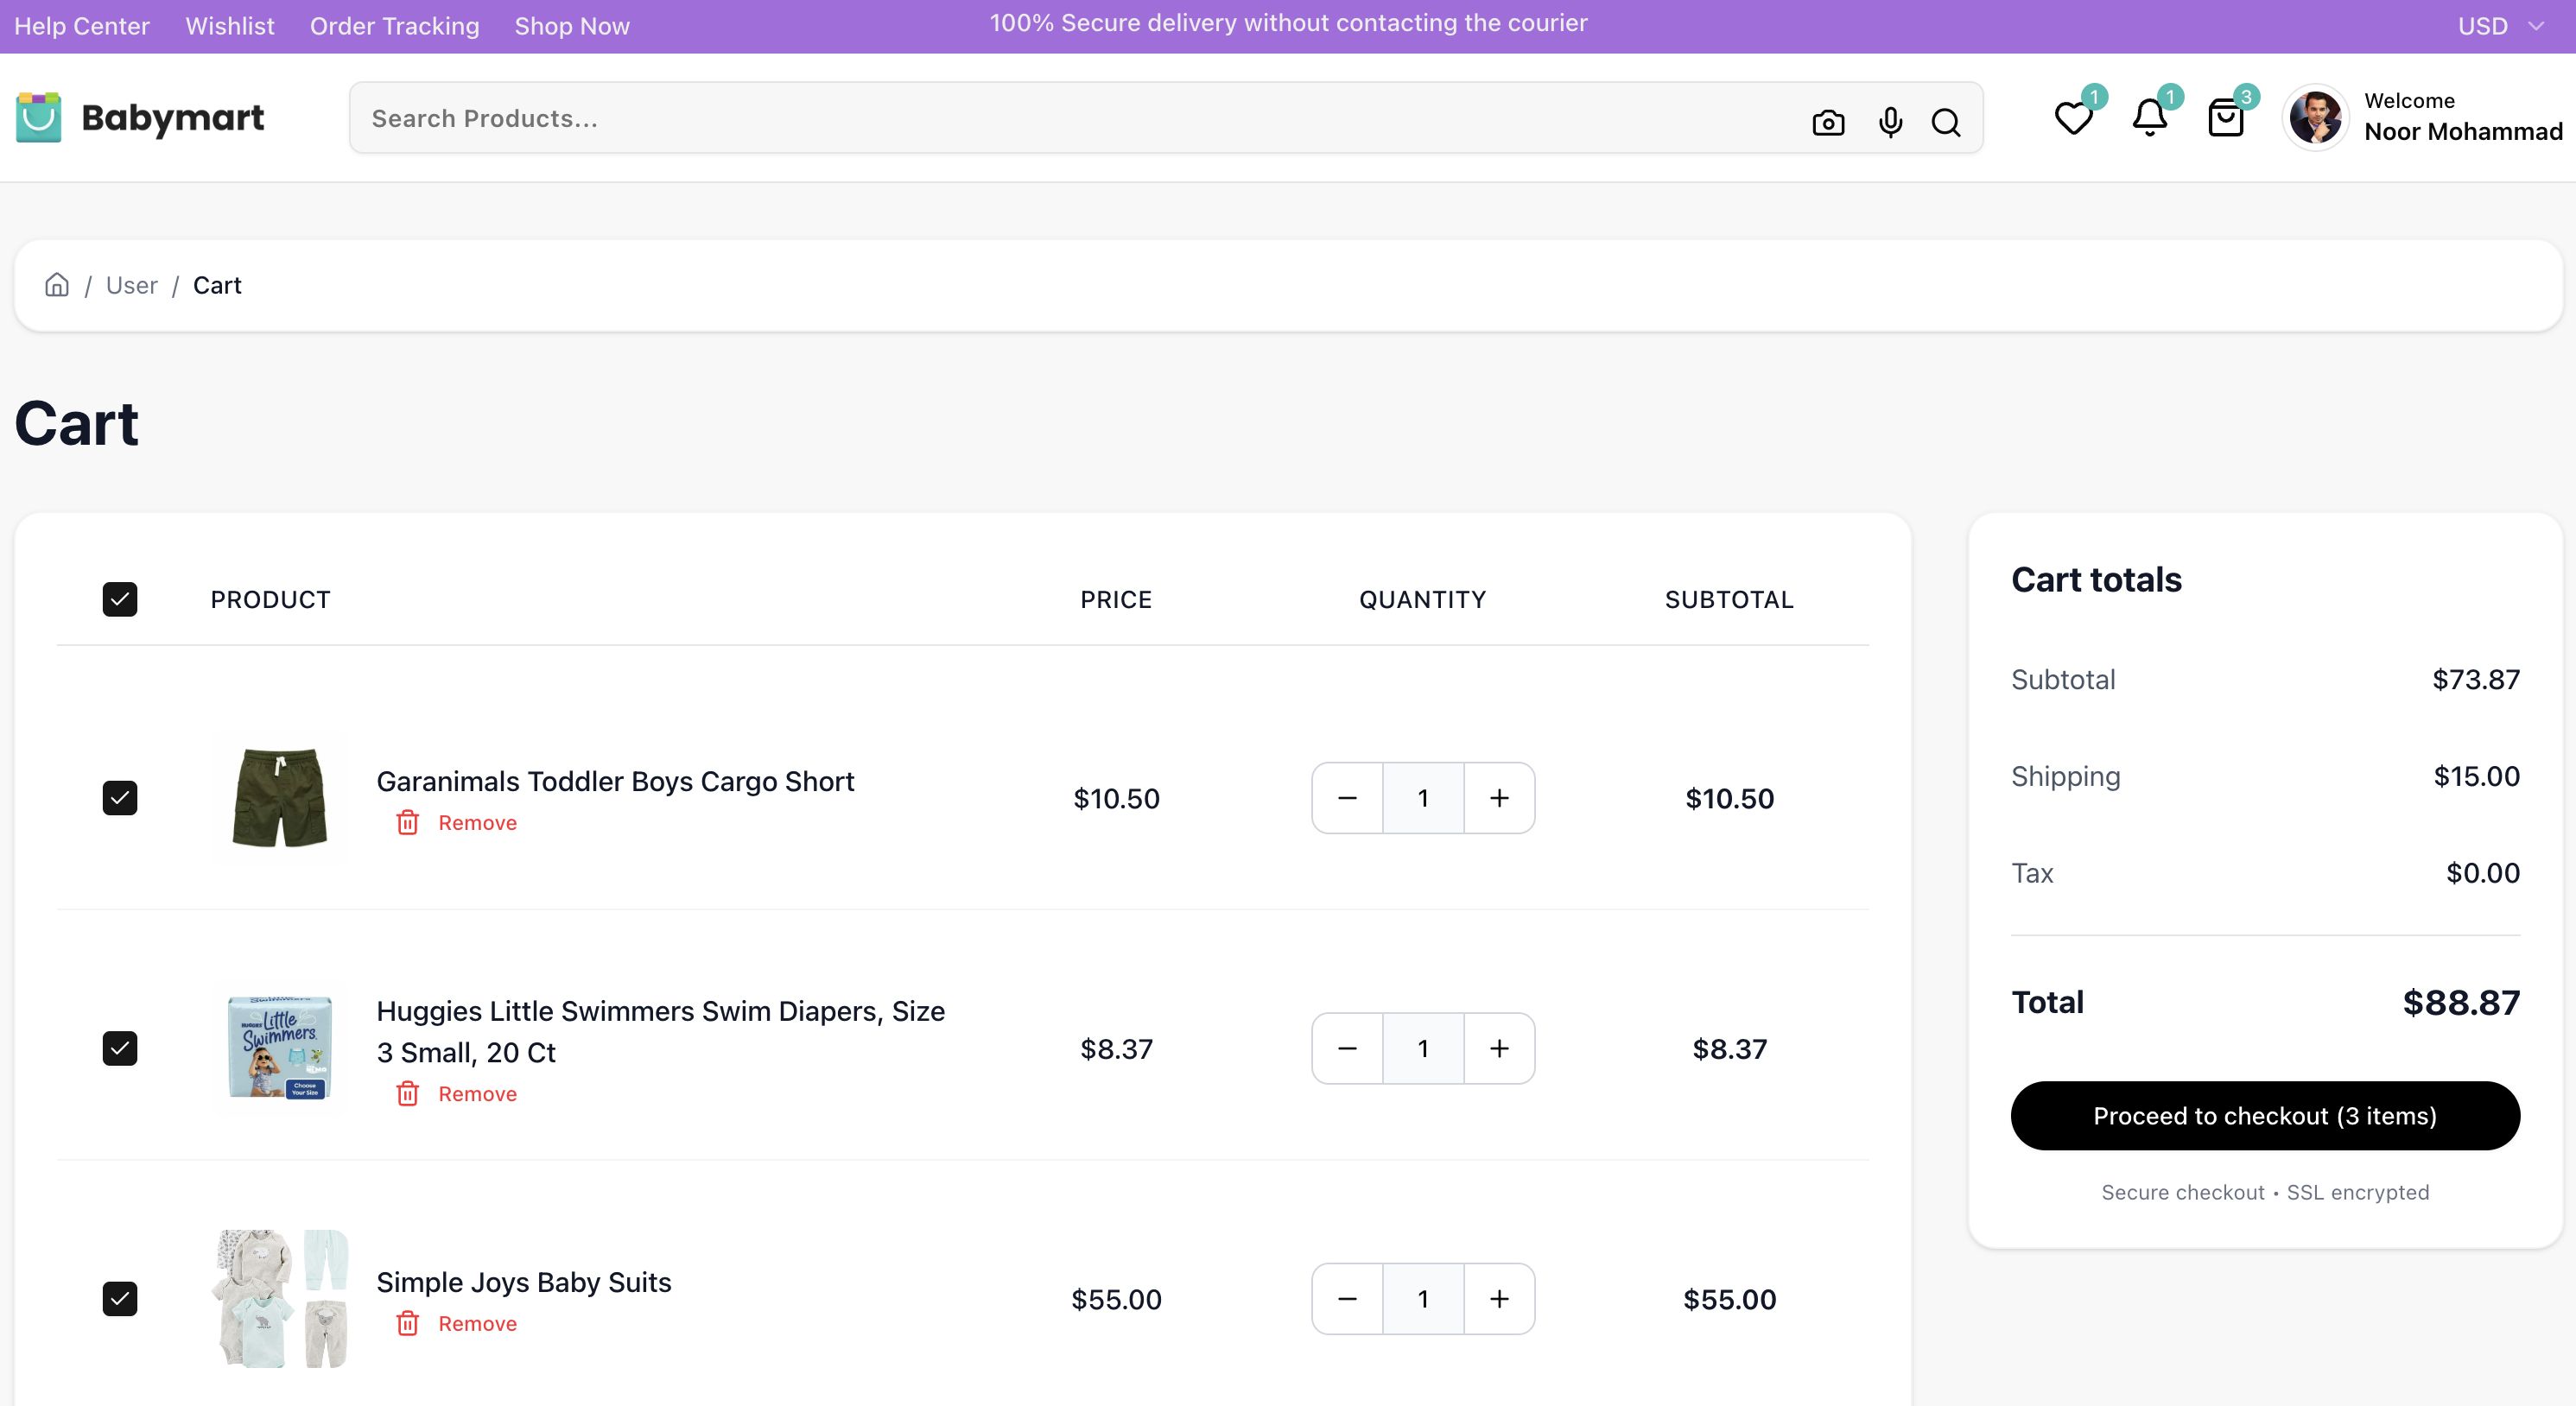Click Proceed to checkout button

(x=2264, y=1115)
